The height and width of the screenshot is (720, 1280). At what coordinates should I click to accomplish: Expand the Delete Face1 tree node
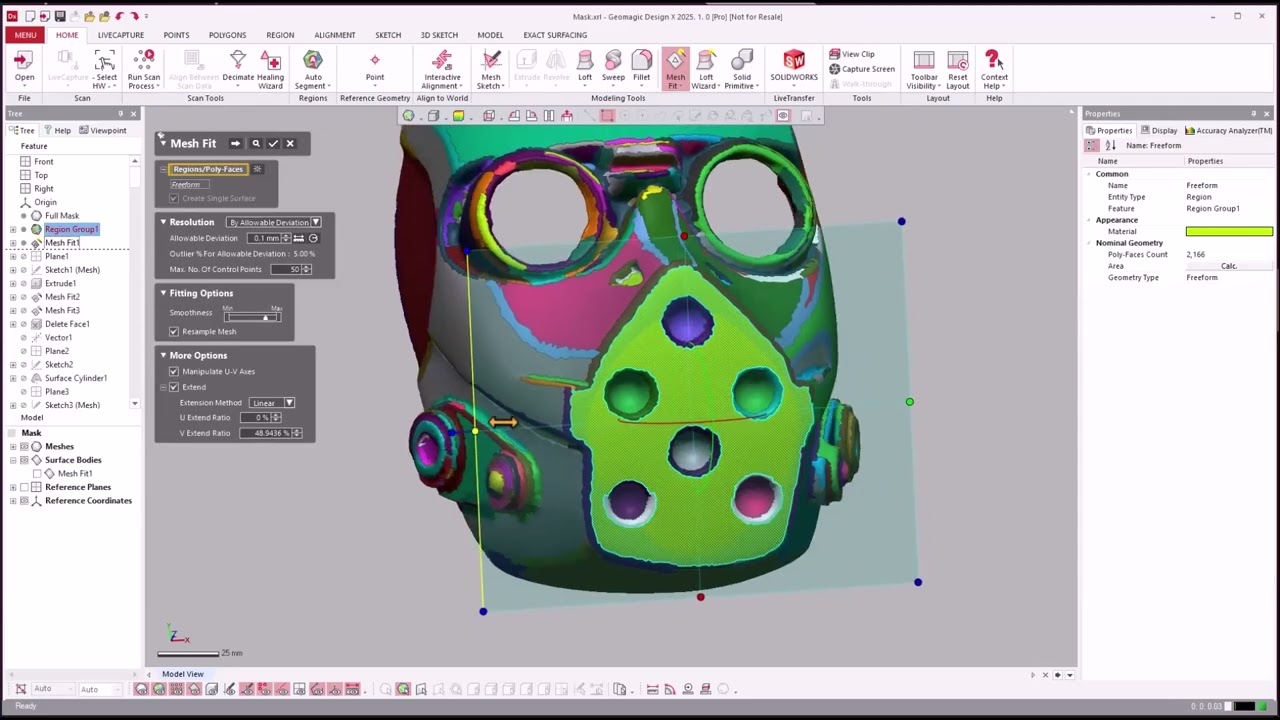click(13, 324)
